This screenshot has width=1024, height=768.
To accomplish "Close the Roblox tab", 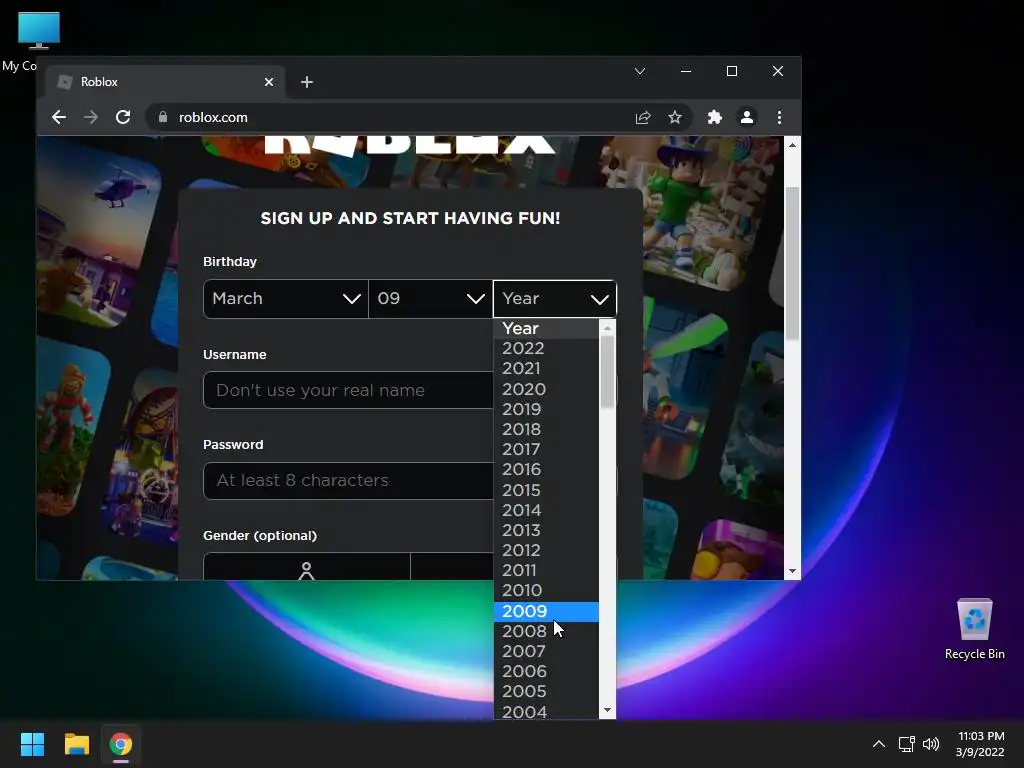I will [x=268, y=82].
